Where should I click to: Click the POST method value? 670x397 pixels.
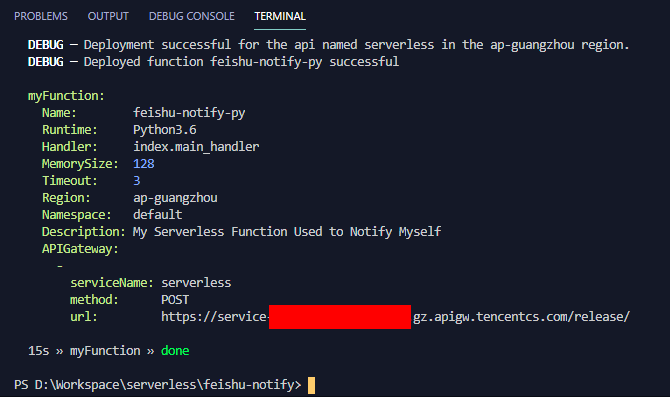pyautogui.click(x=175, y=300)
